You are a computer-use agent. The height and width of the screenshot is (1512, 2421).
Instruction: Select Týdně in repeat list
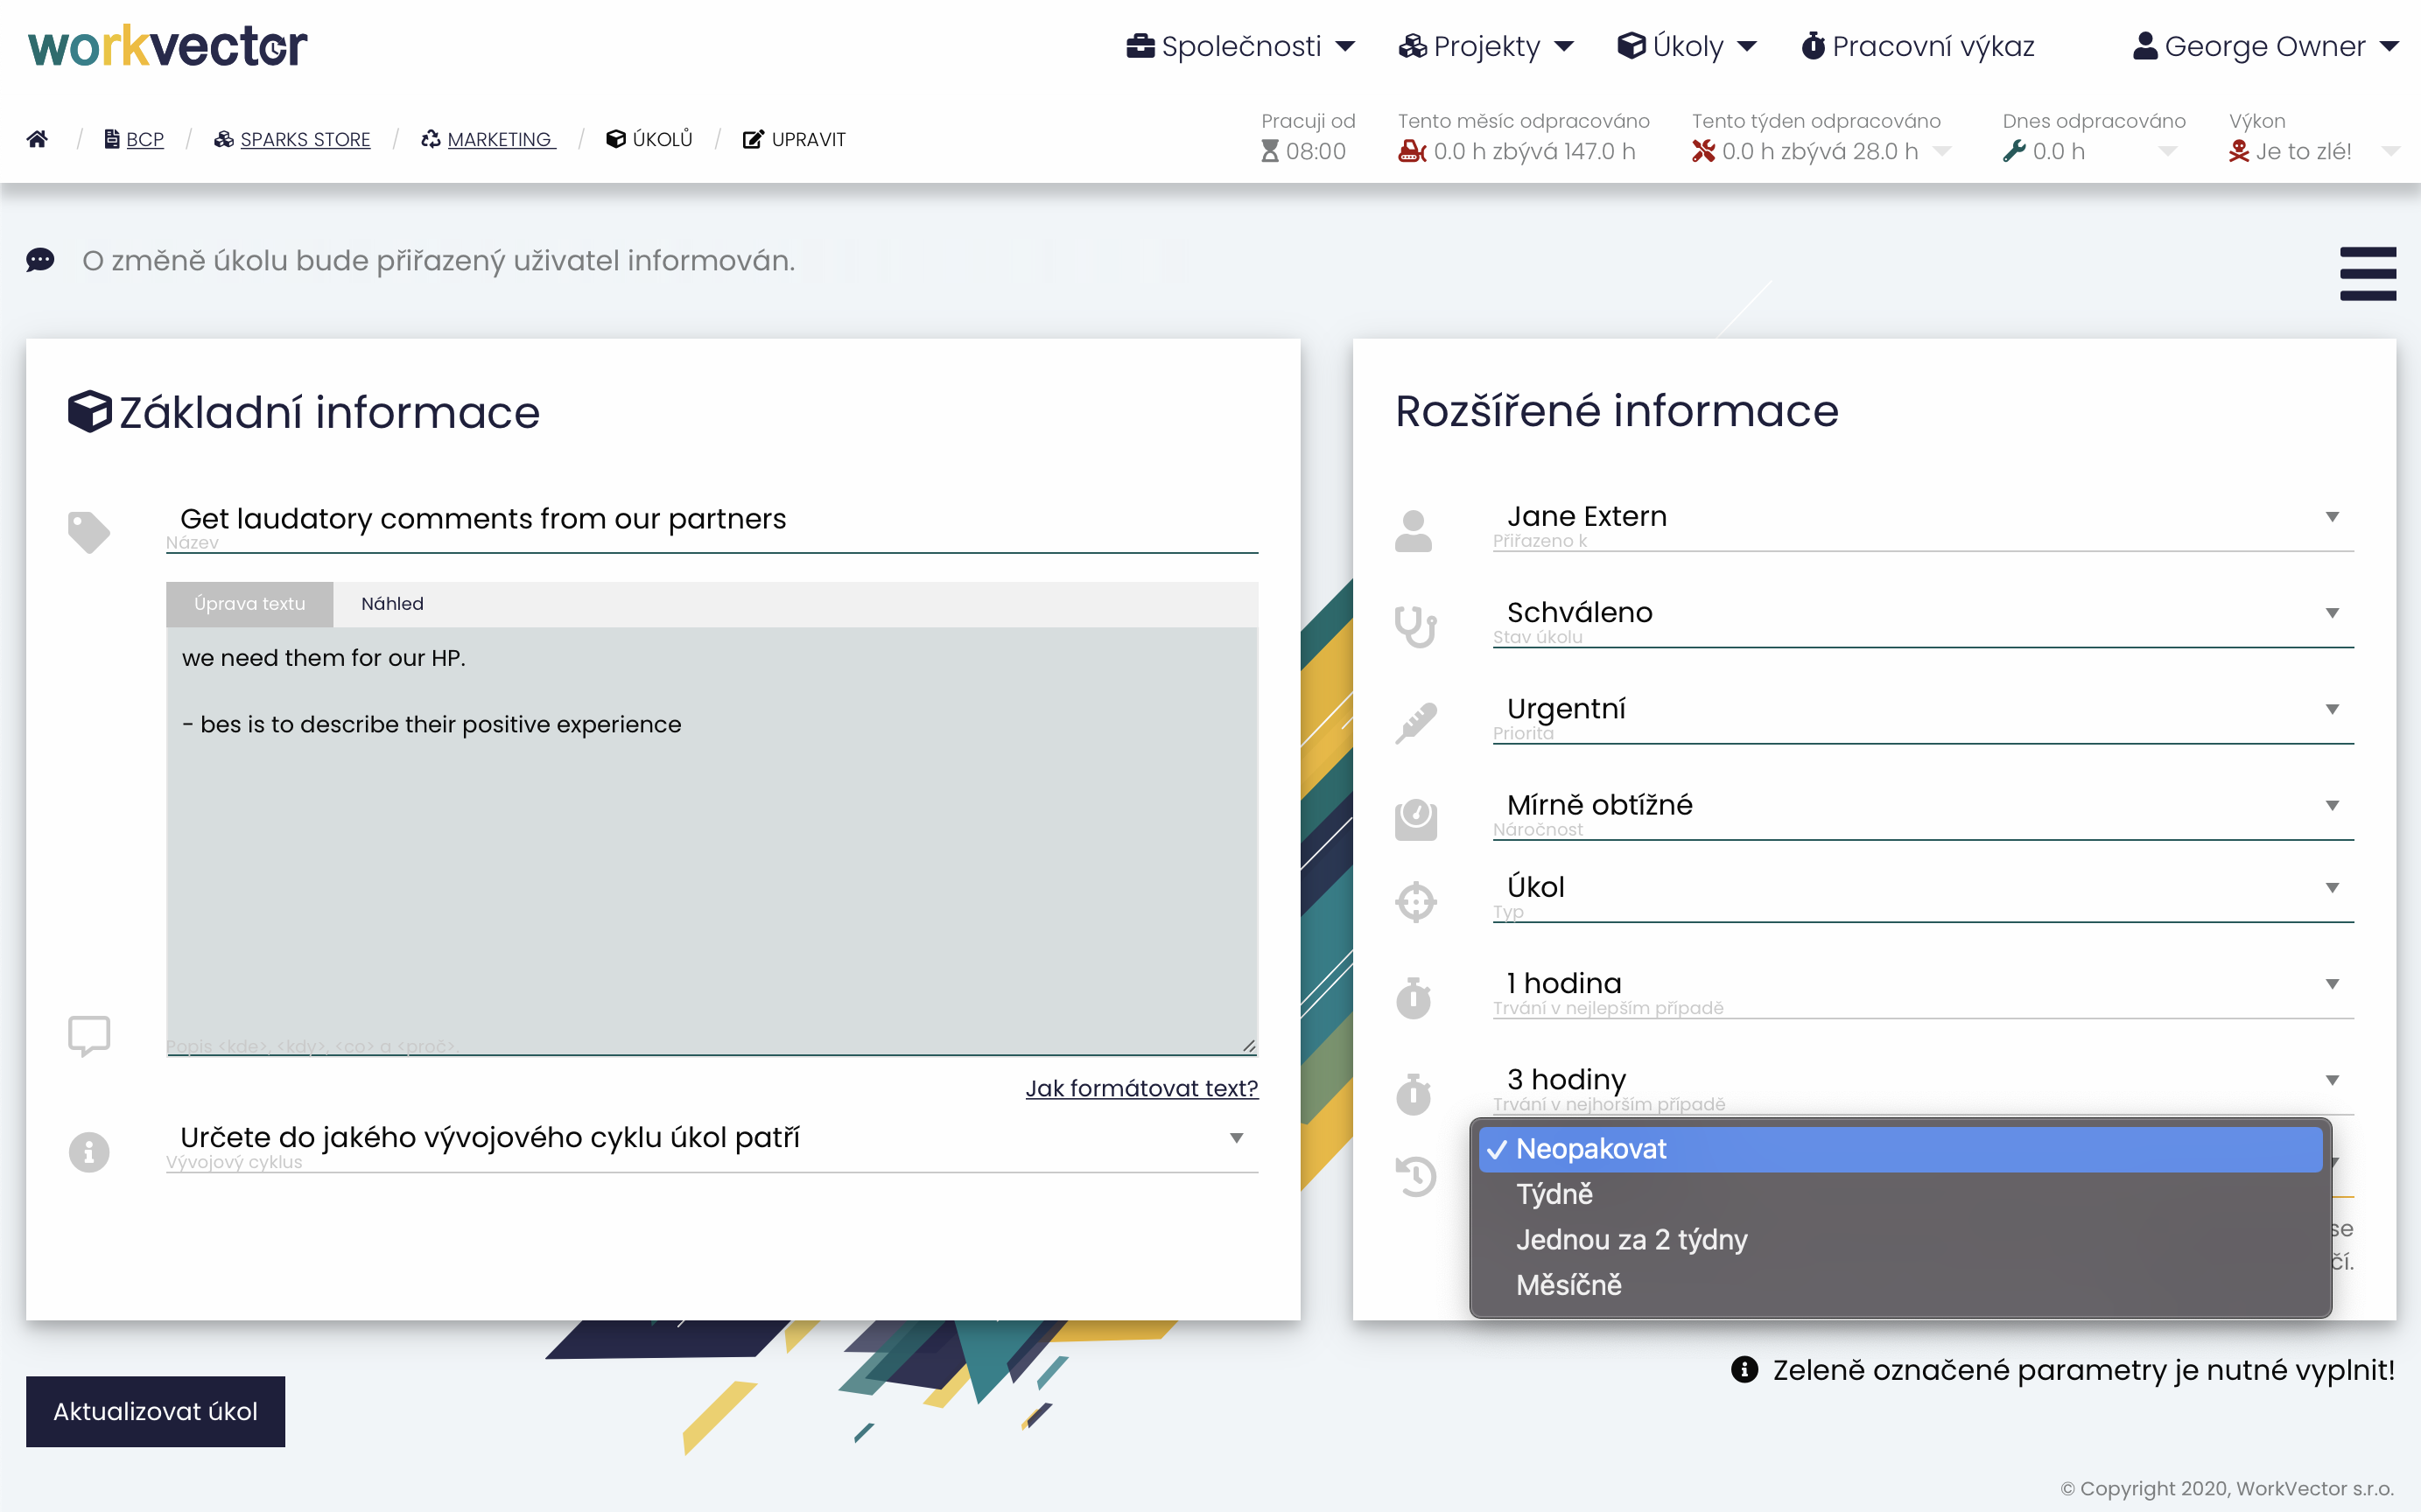tap(1900, 1194)
